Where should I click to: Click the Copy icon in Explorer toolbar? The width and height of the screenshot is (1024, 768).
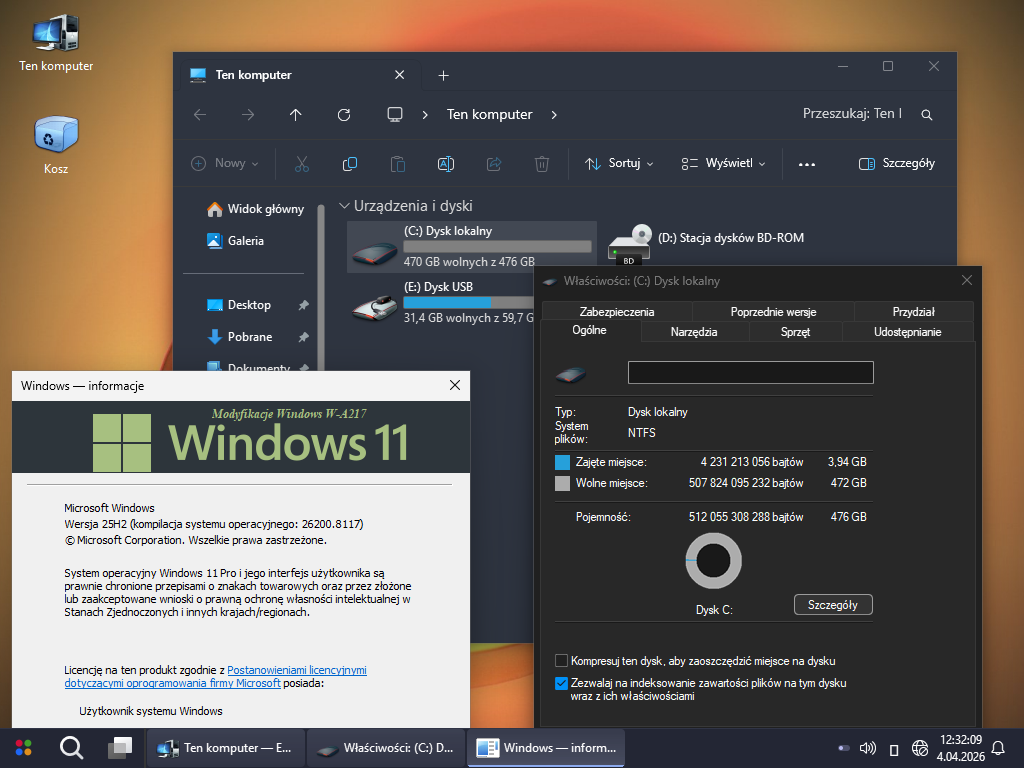click(x=350, y=163)
